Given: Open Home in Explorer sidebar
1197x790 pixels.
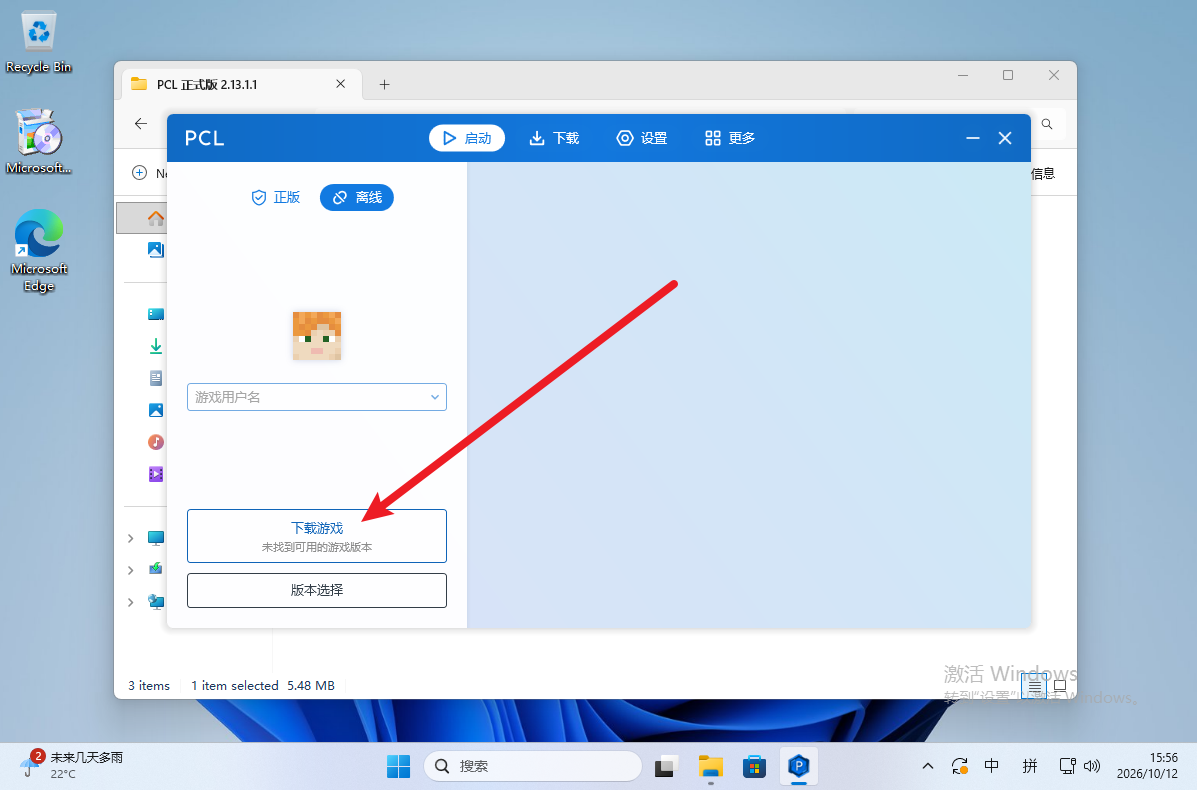Looking at the screenshot, I should click(x=156, y=218).
